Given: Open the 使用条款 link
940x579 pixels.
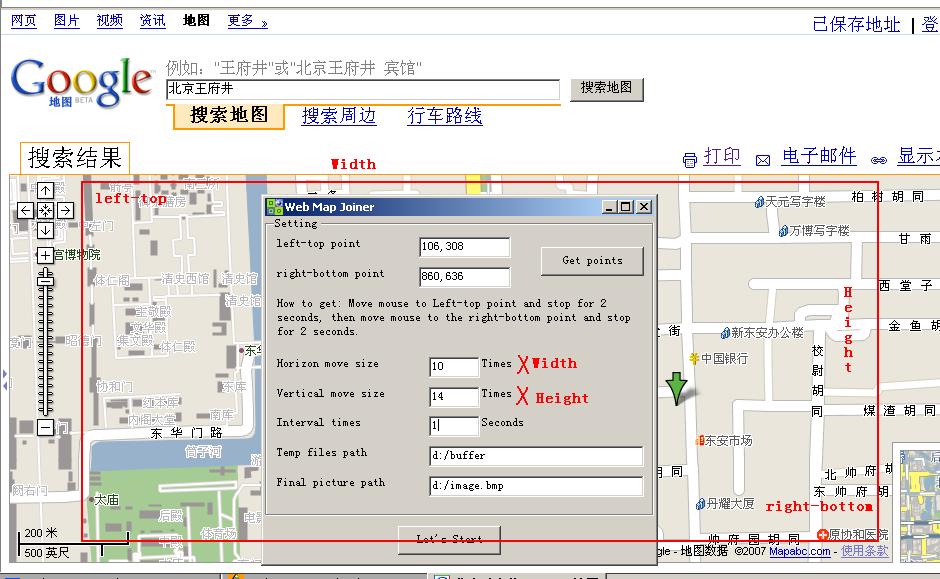Looking at the screenshot, I should [864, 551].
